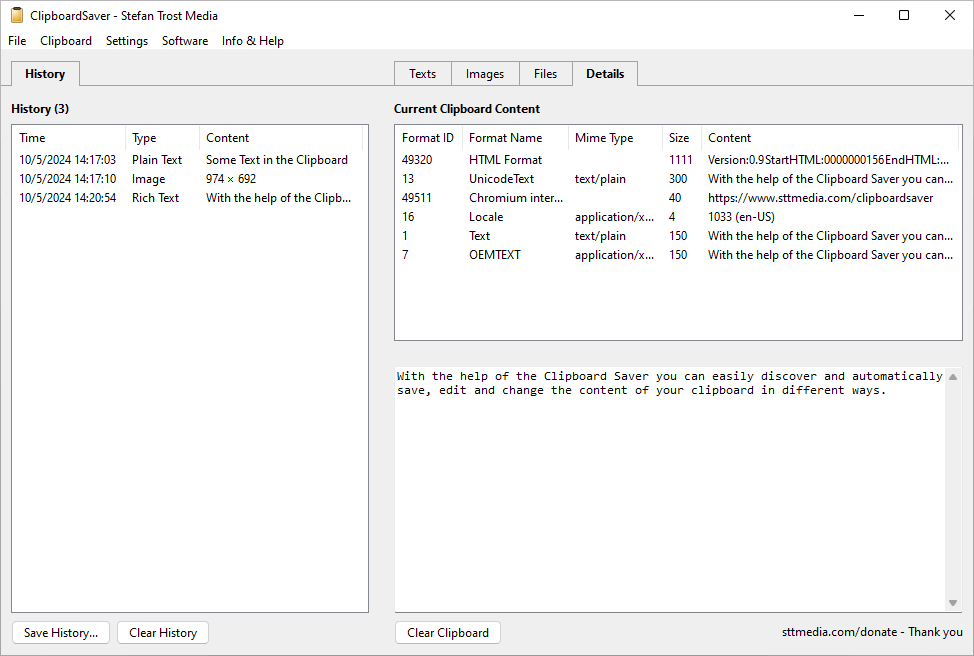This screenshot has height=656, width=974.
Task: Click inside the clipboard text preview area
Action: (x=668, y=490)
